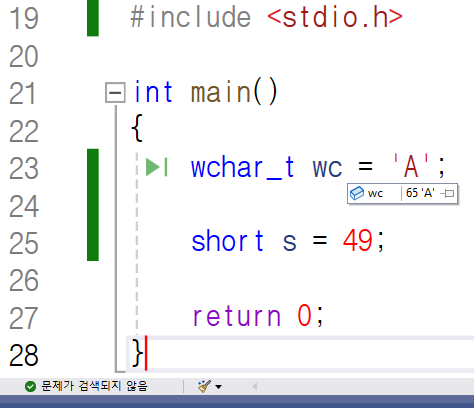Click the wc variable cube icon in data tip
The width and height of the screenshot is (474, 408).
pyautogui.click(x=357, y=193)
